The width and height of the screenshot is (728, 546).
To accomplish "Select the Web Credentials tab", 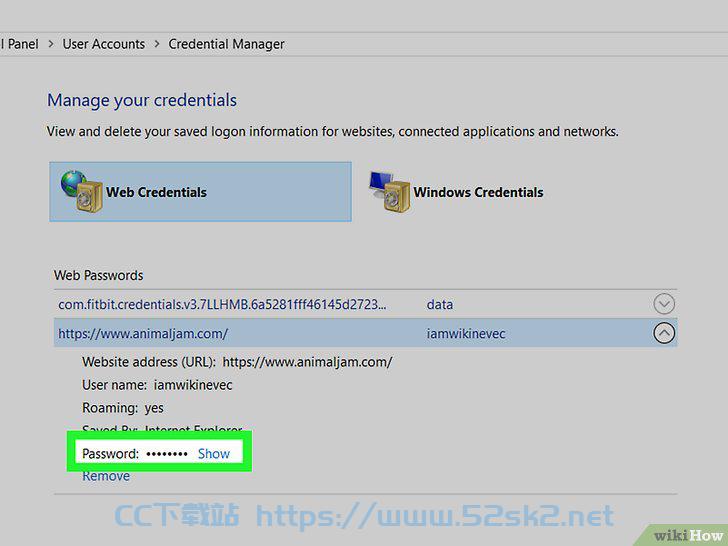I will tap(200, 192).
